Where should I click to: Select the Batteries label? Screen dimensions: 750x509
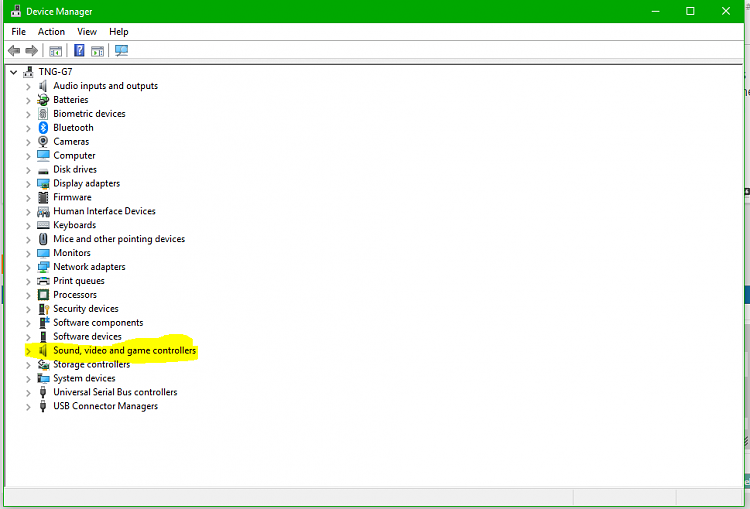[x=71, y=100]
